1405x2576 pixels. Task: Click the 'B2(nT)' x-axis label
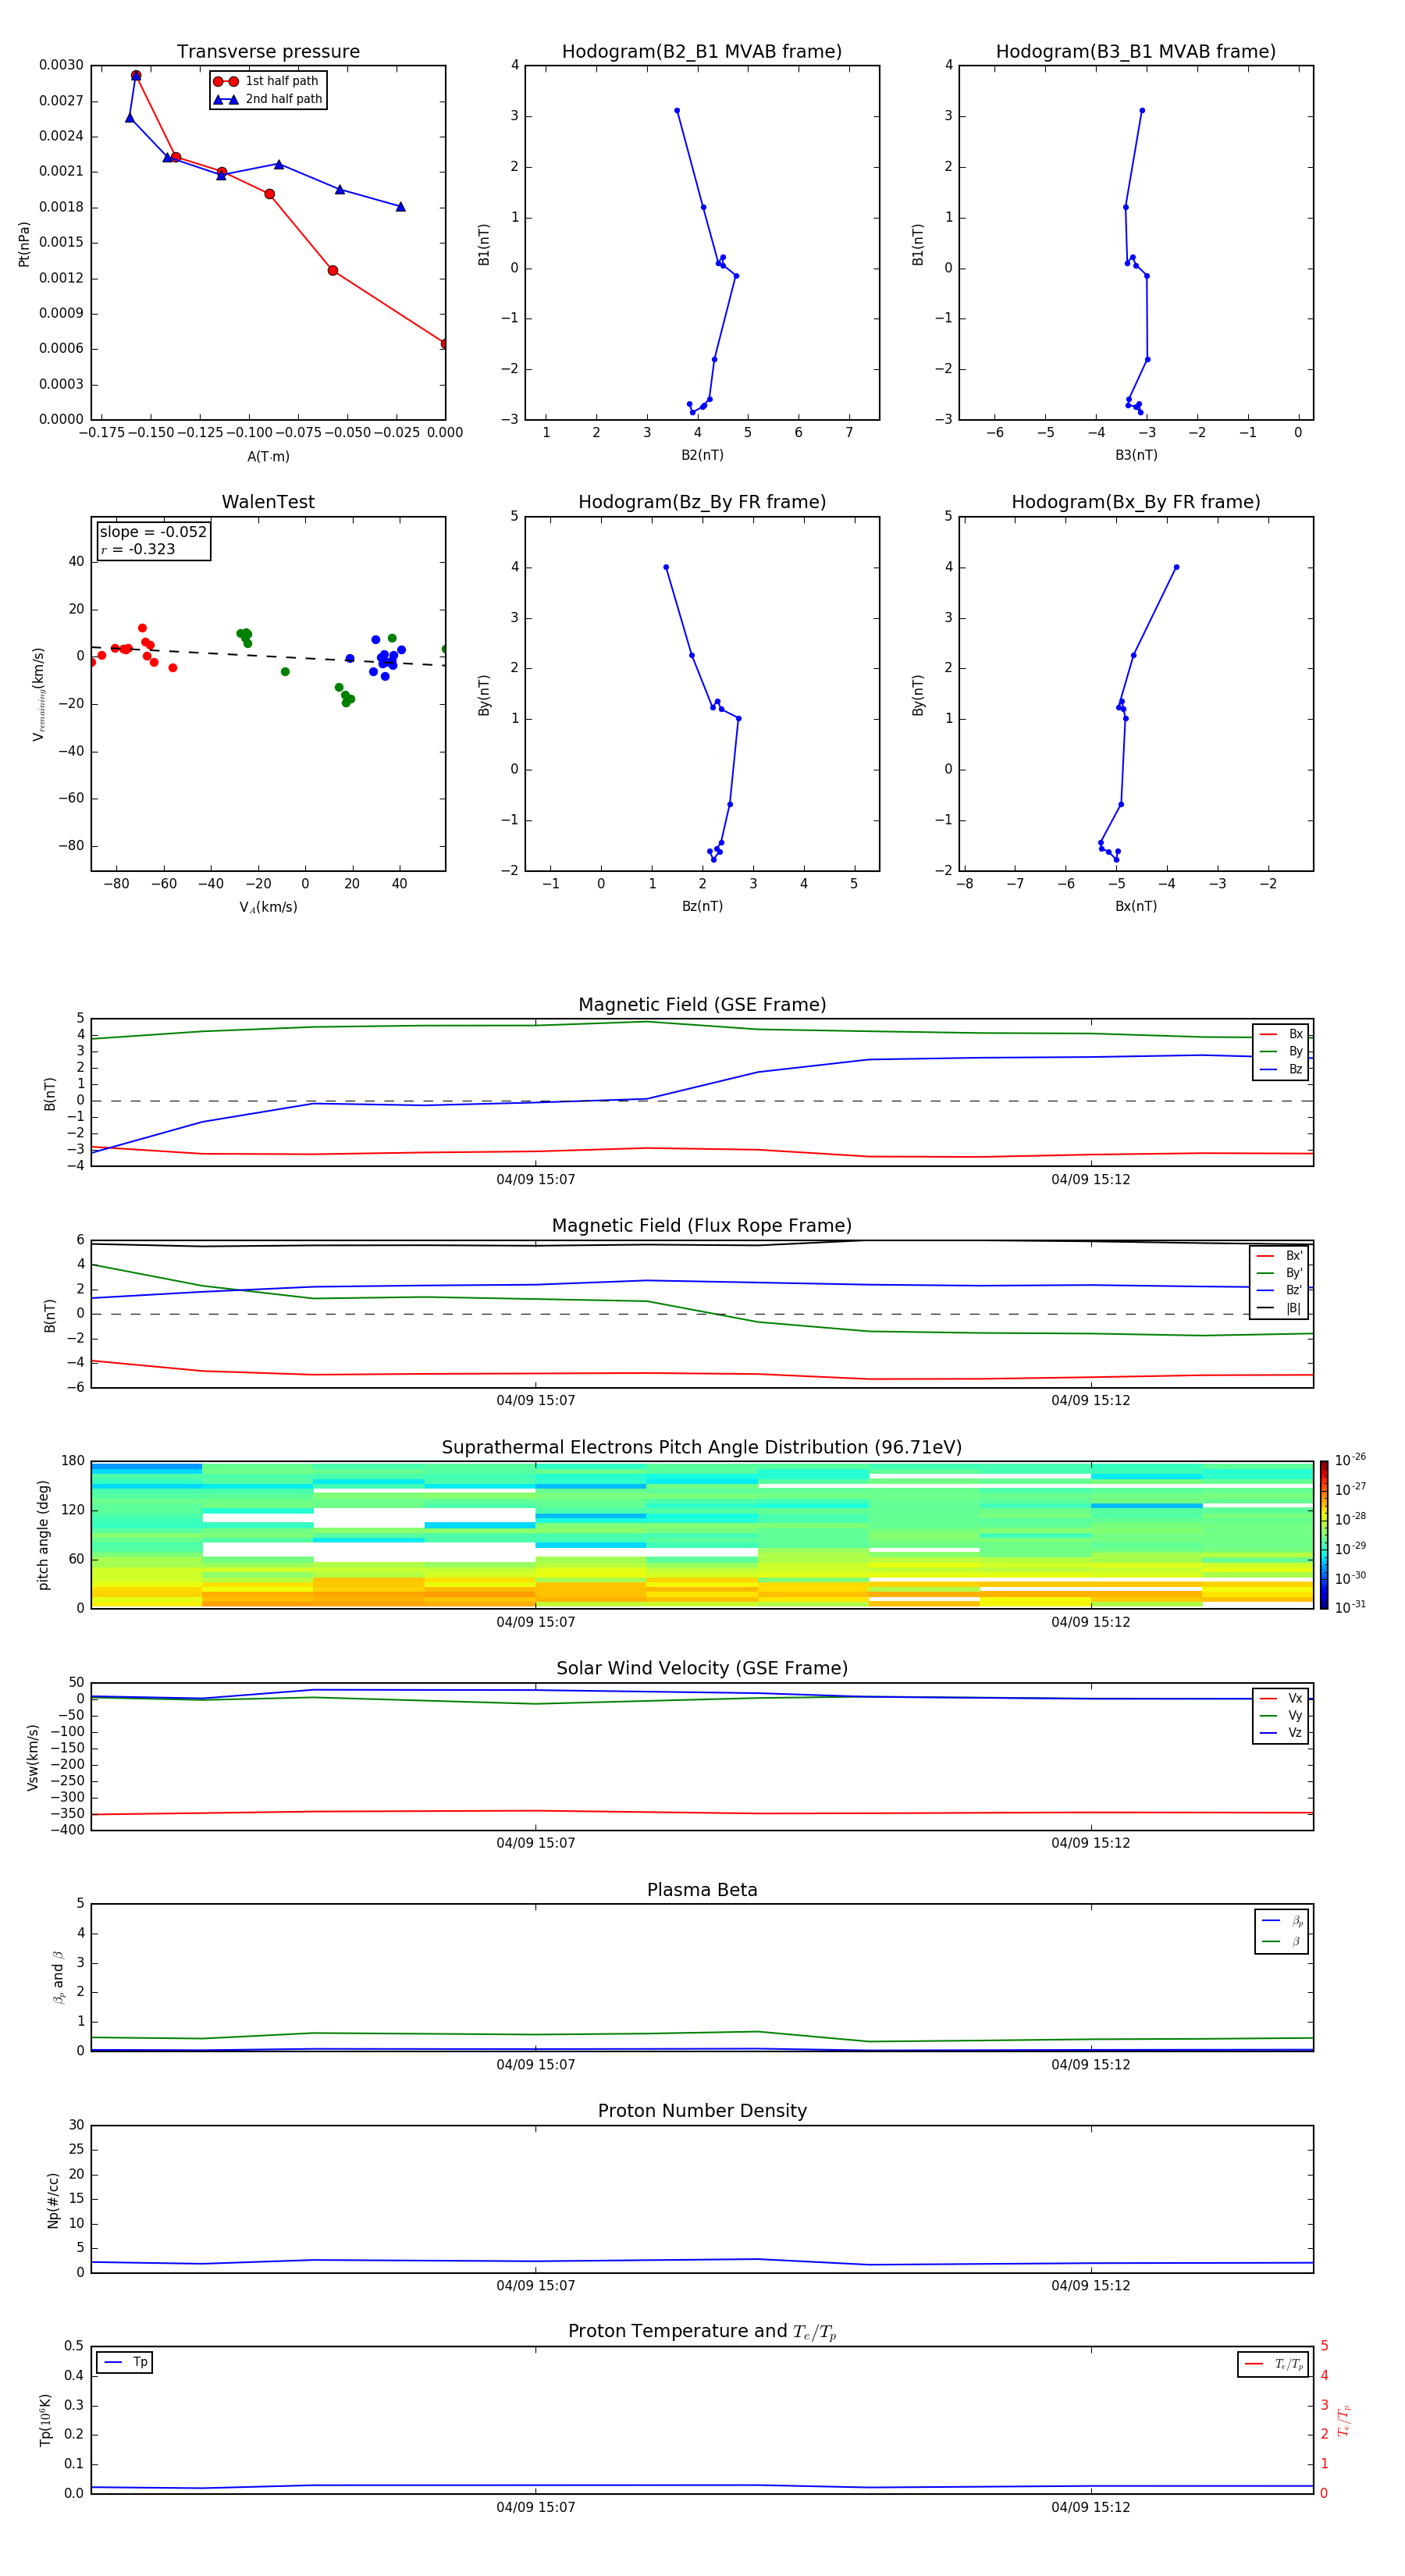click(x=702, y=456)
